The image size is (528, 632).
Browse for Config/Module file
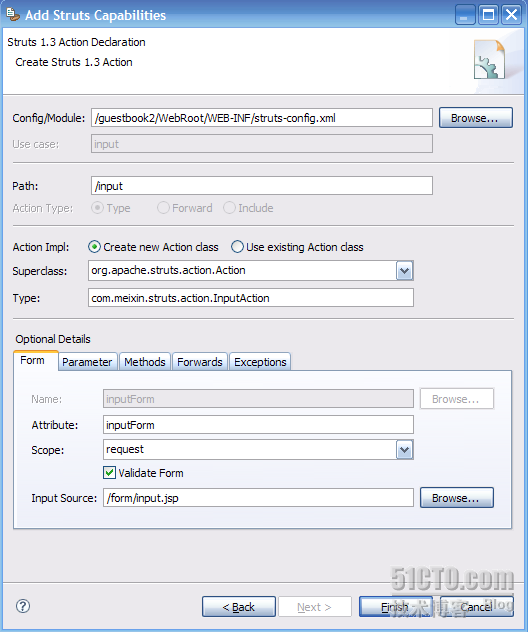[x=476, y=118]
